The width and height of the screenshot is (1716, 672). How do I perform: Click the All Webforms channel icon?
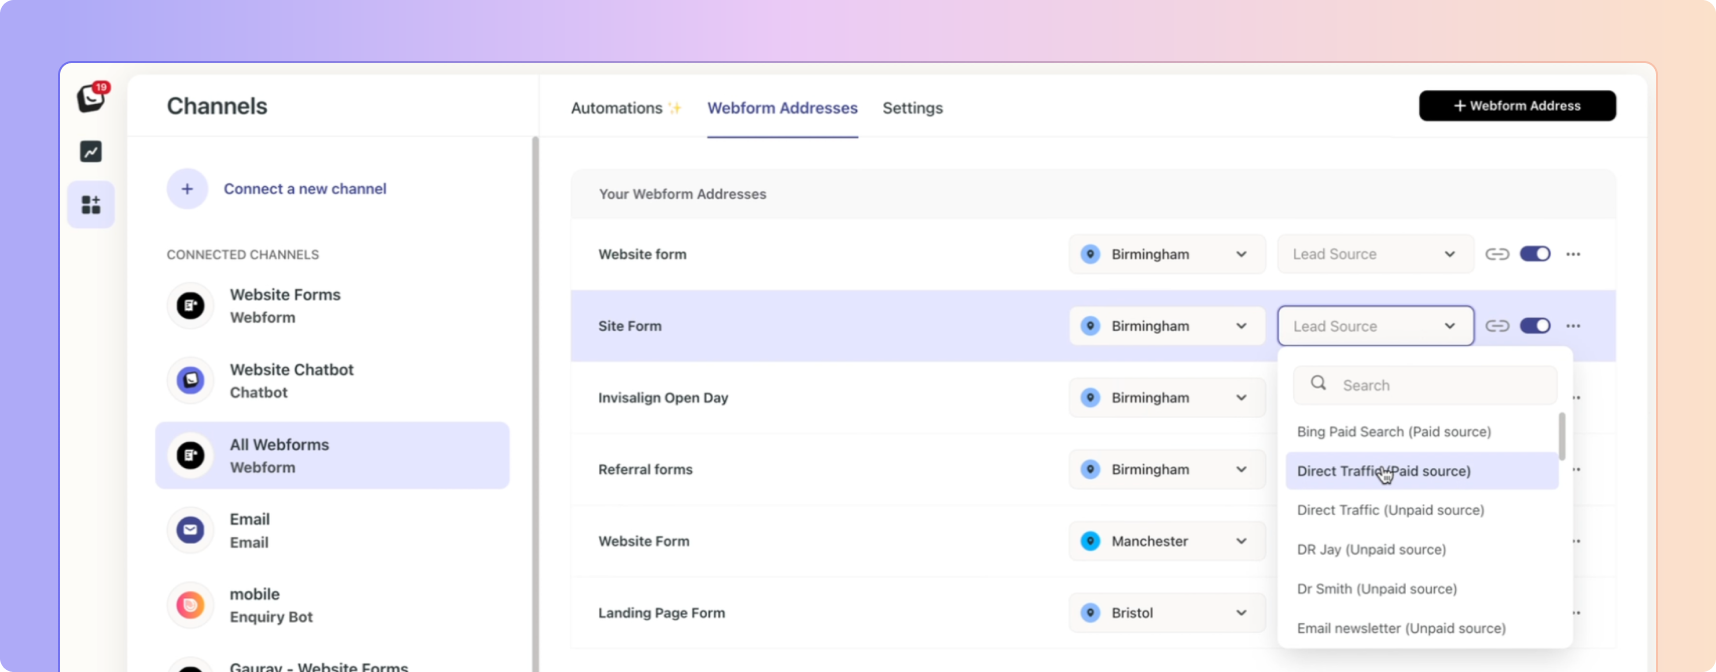[190, 455]
